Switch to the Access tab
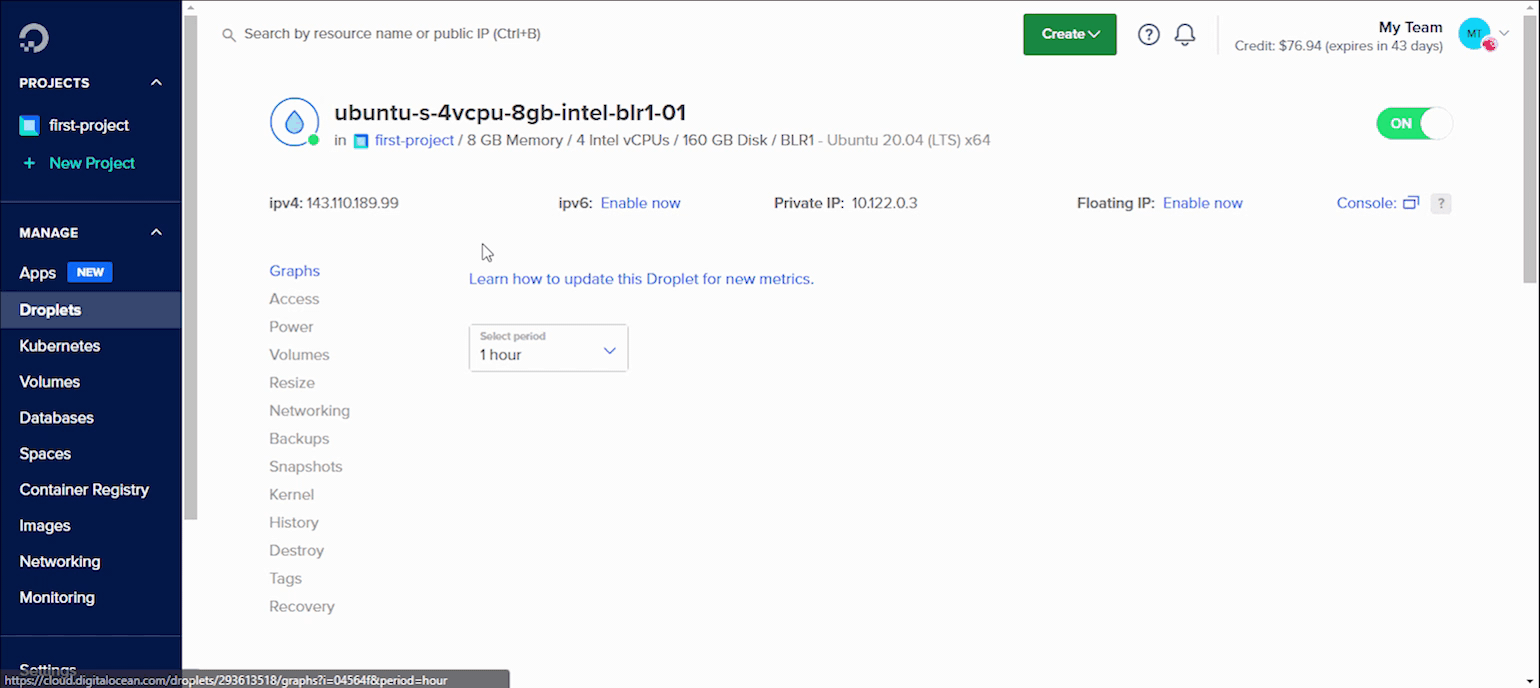 coord(294,299)
